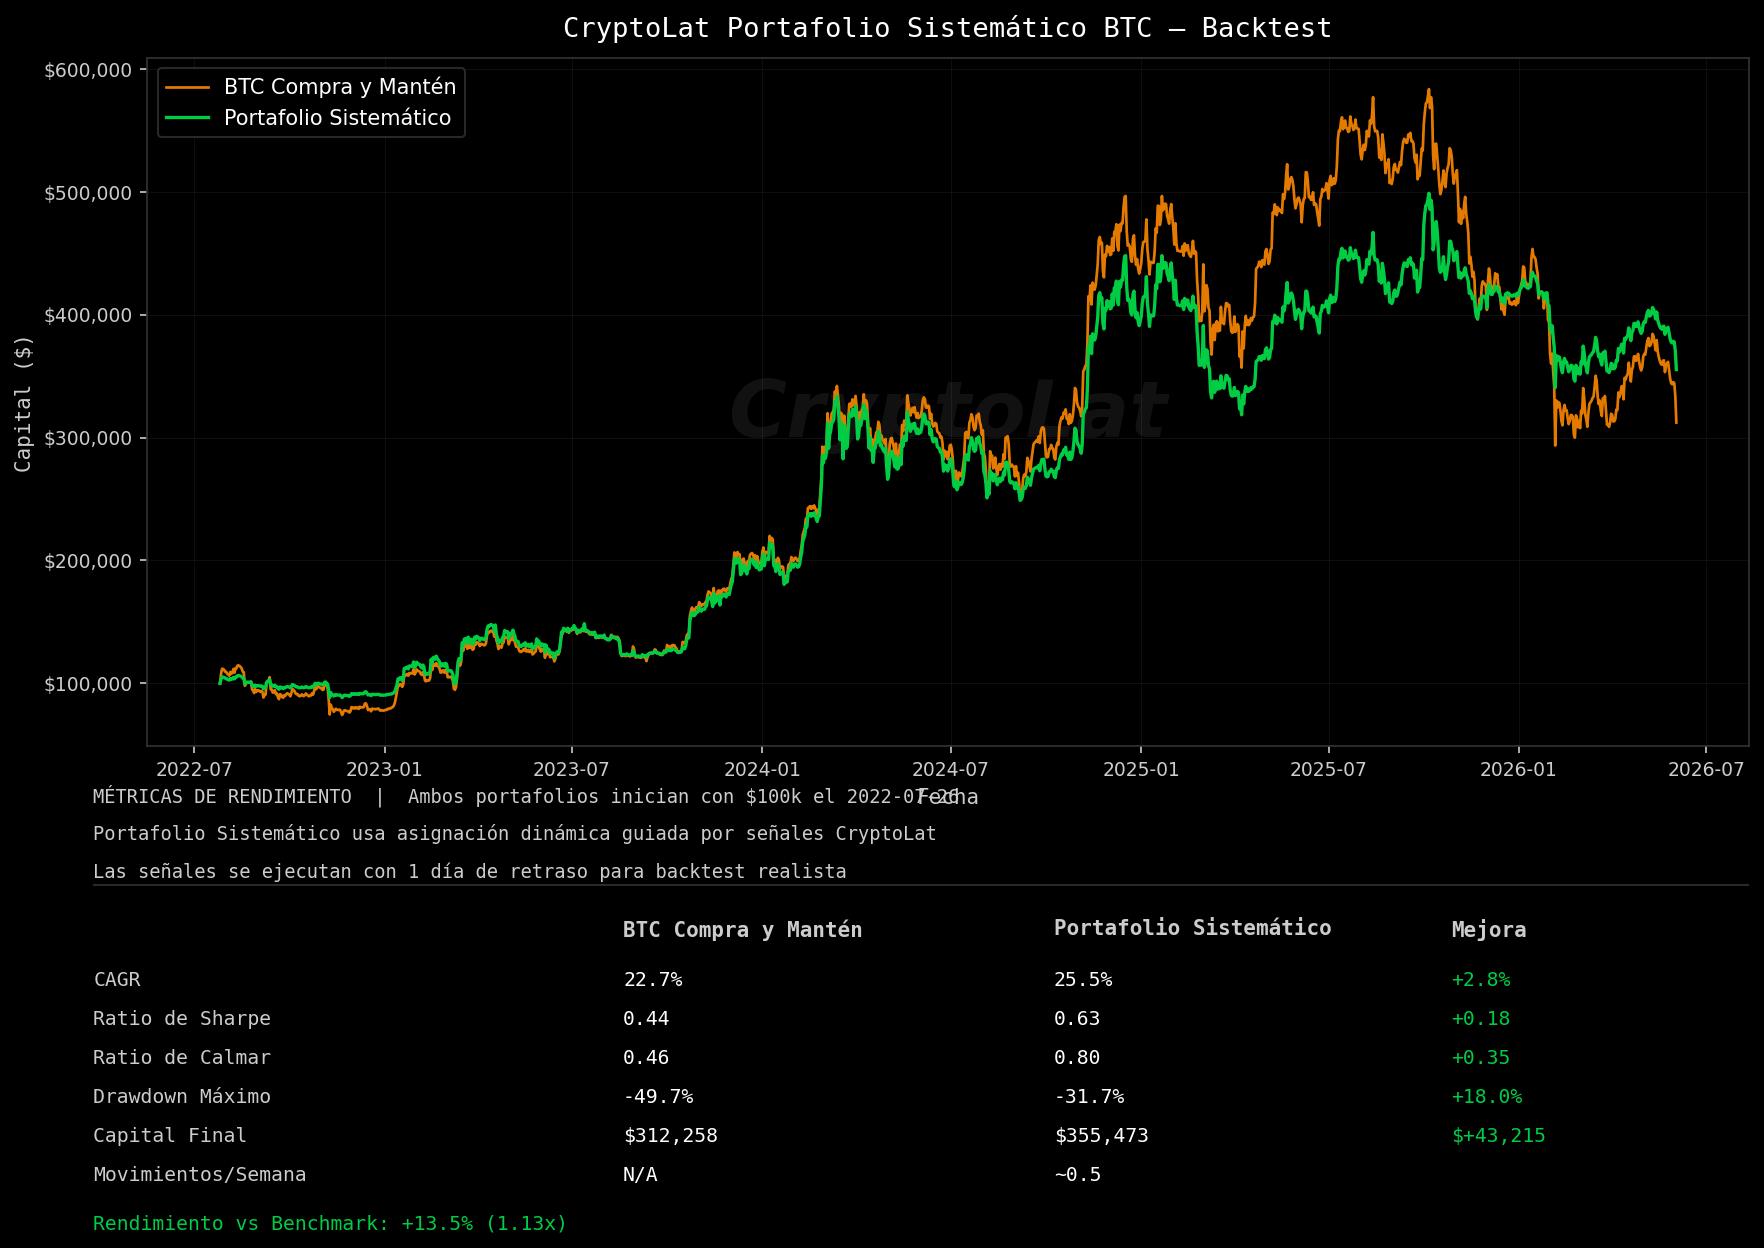Click the "Movimientos/Semana" row label
This screenshot has width=1764, height=1248.
(x=200, y=1175)
